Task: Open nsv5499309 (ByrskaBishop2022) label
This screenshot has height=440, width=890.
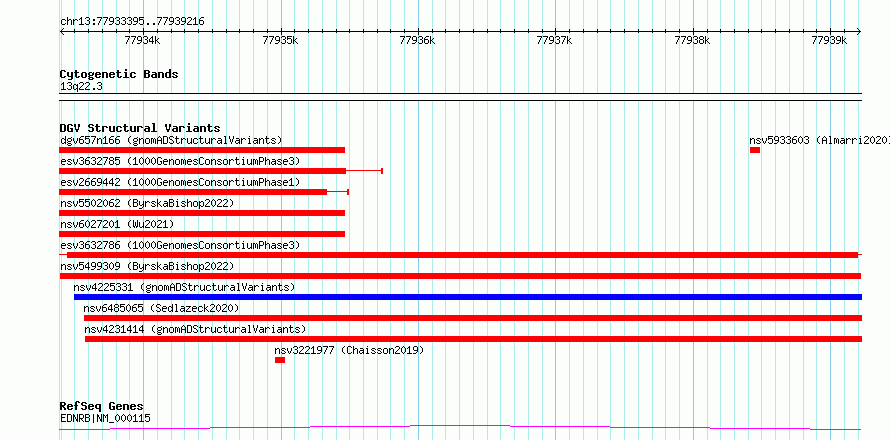Action: (x=147, y=266)
